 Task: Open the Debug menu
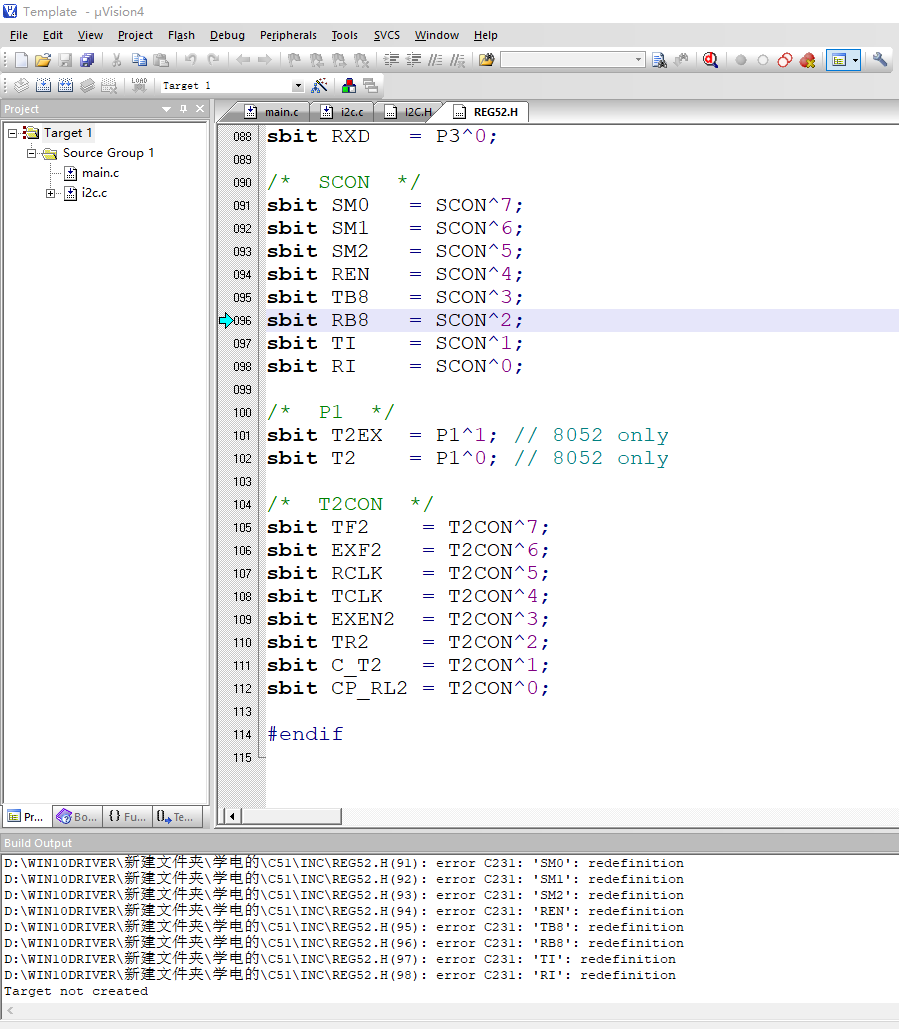point(227,35)
